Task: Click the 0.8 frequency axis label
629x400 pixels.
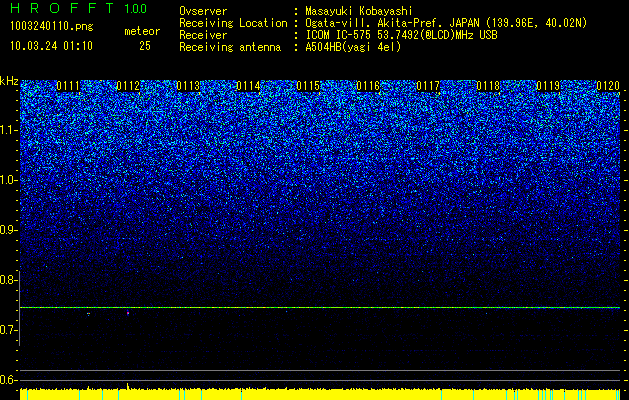Action: click(x=7, y=280)
